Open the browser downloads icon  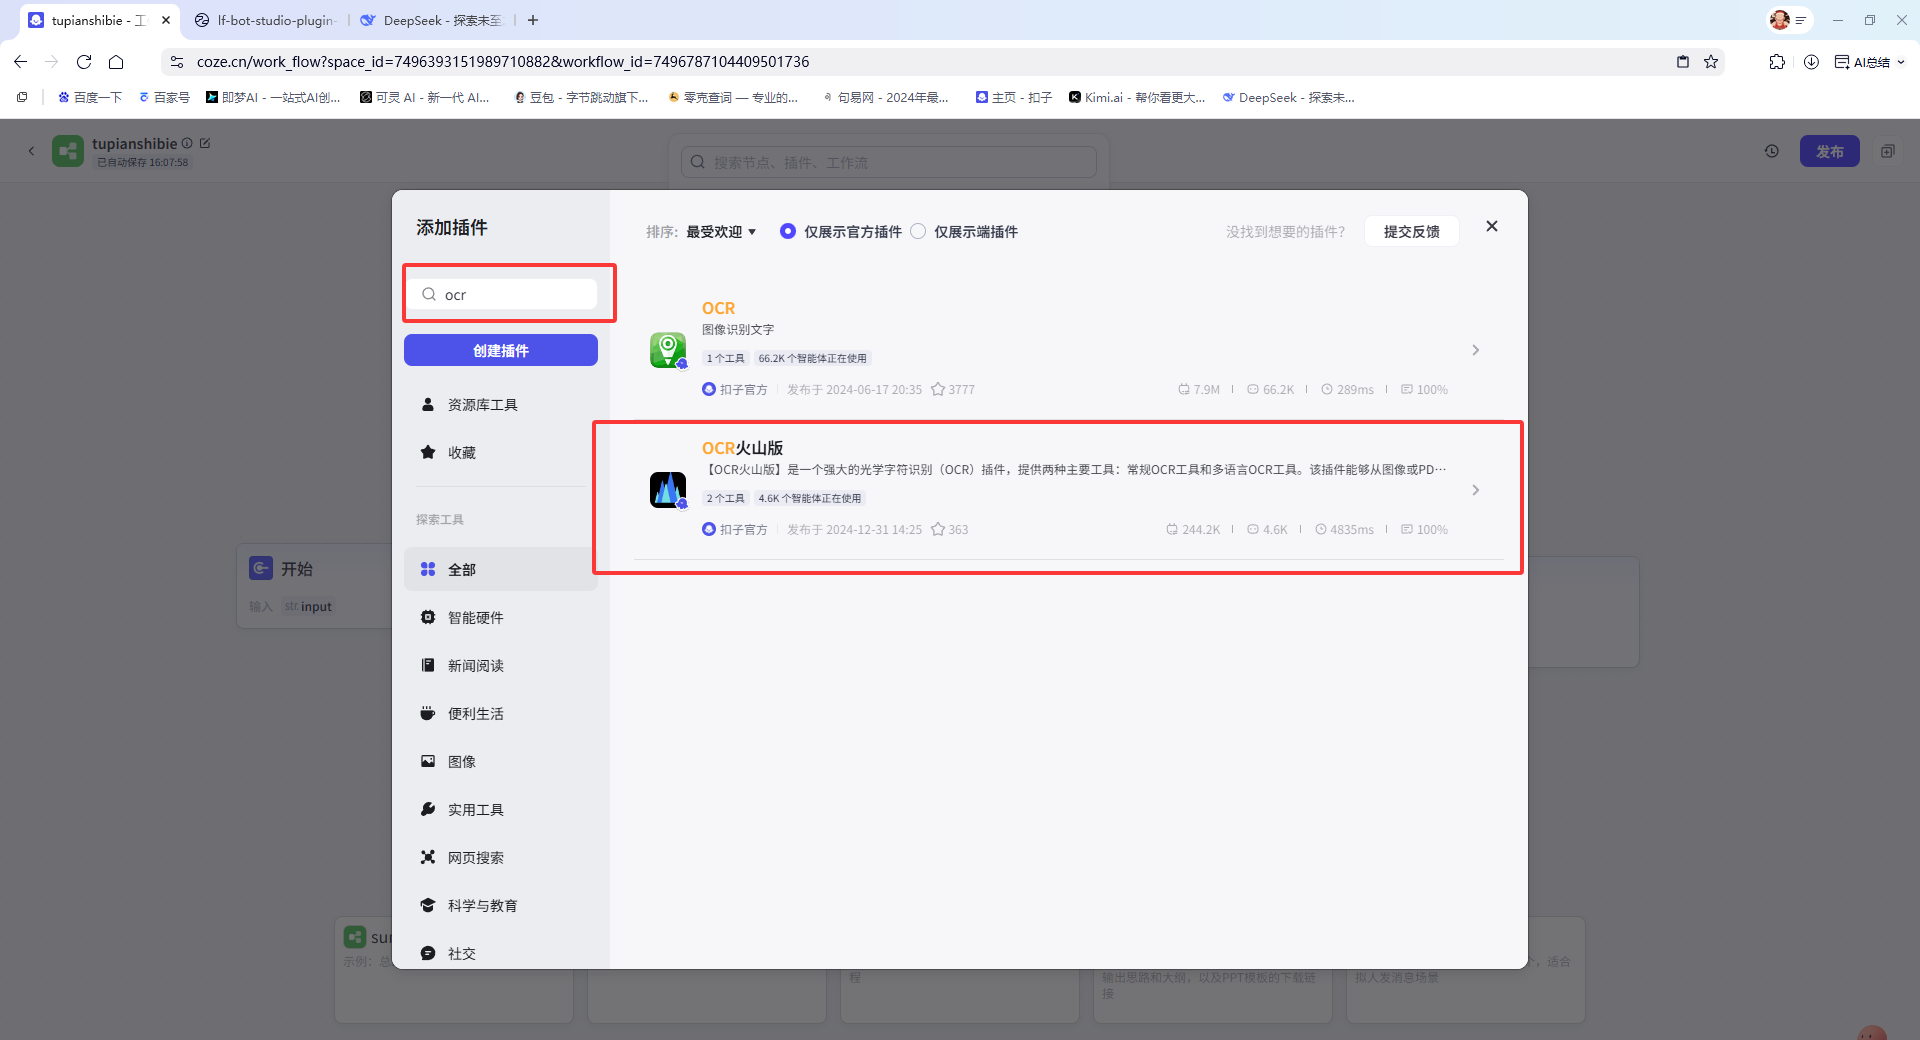1811,62
